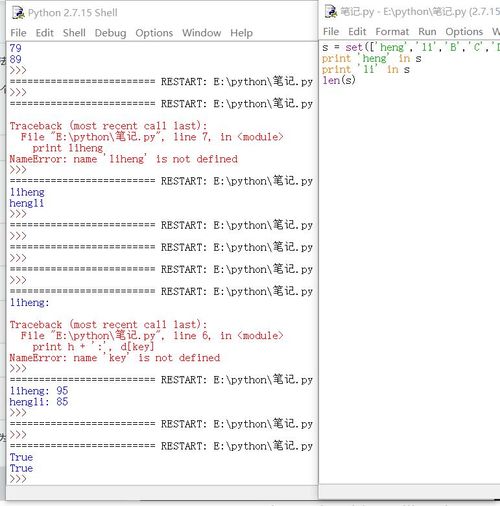Click the len(s) line in the editor
This screenshot has height=506, width=500.
pos(339,80)
